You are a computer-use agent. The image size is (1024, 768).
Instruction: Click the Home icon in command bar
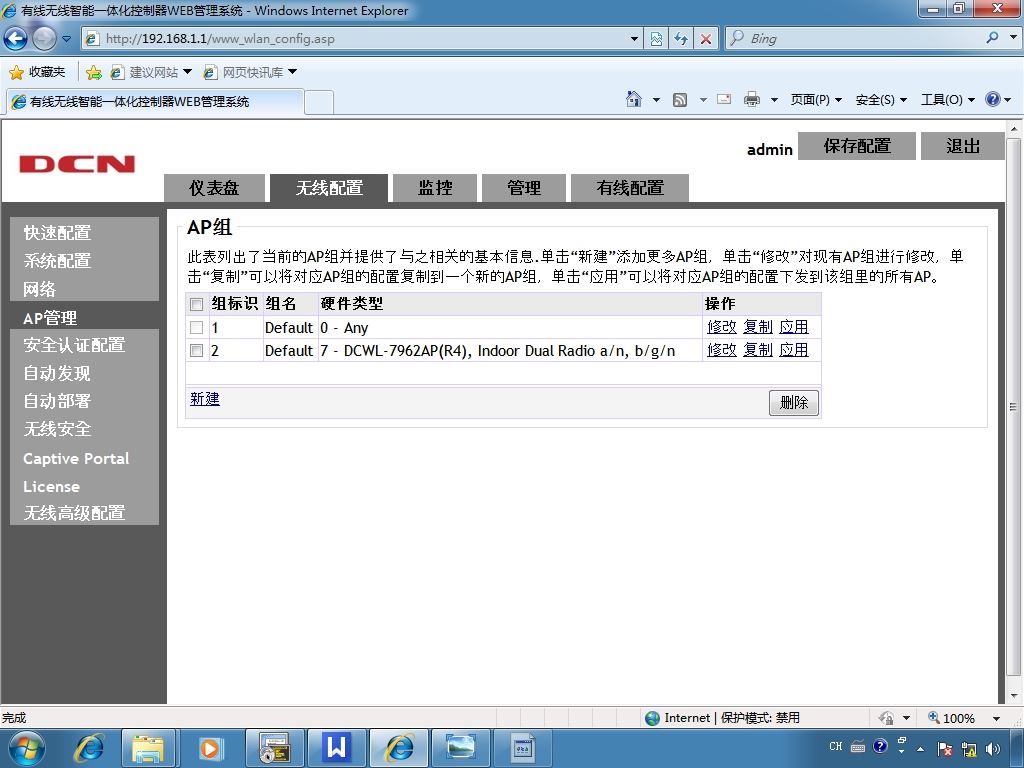pos(633,99)
